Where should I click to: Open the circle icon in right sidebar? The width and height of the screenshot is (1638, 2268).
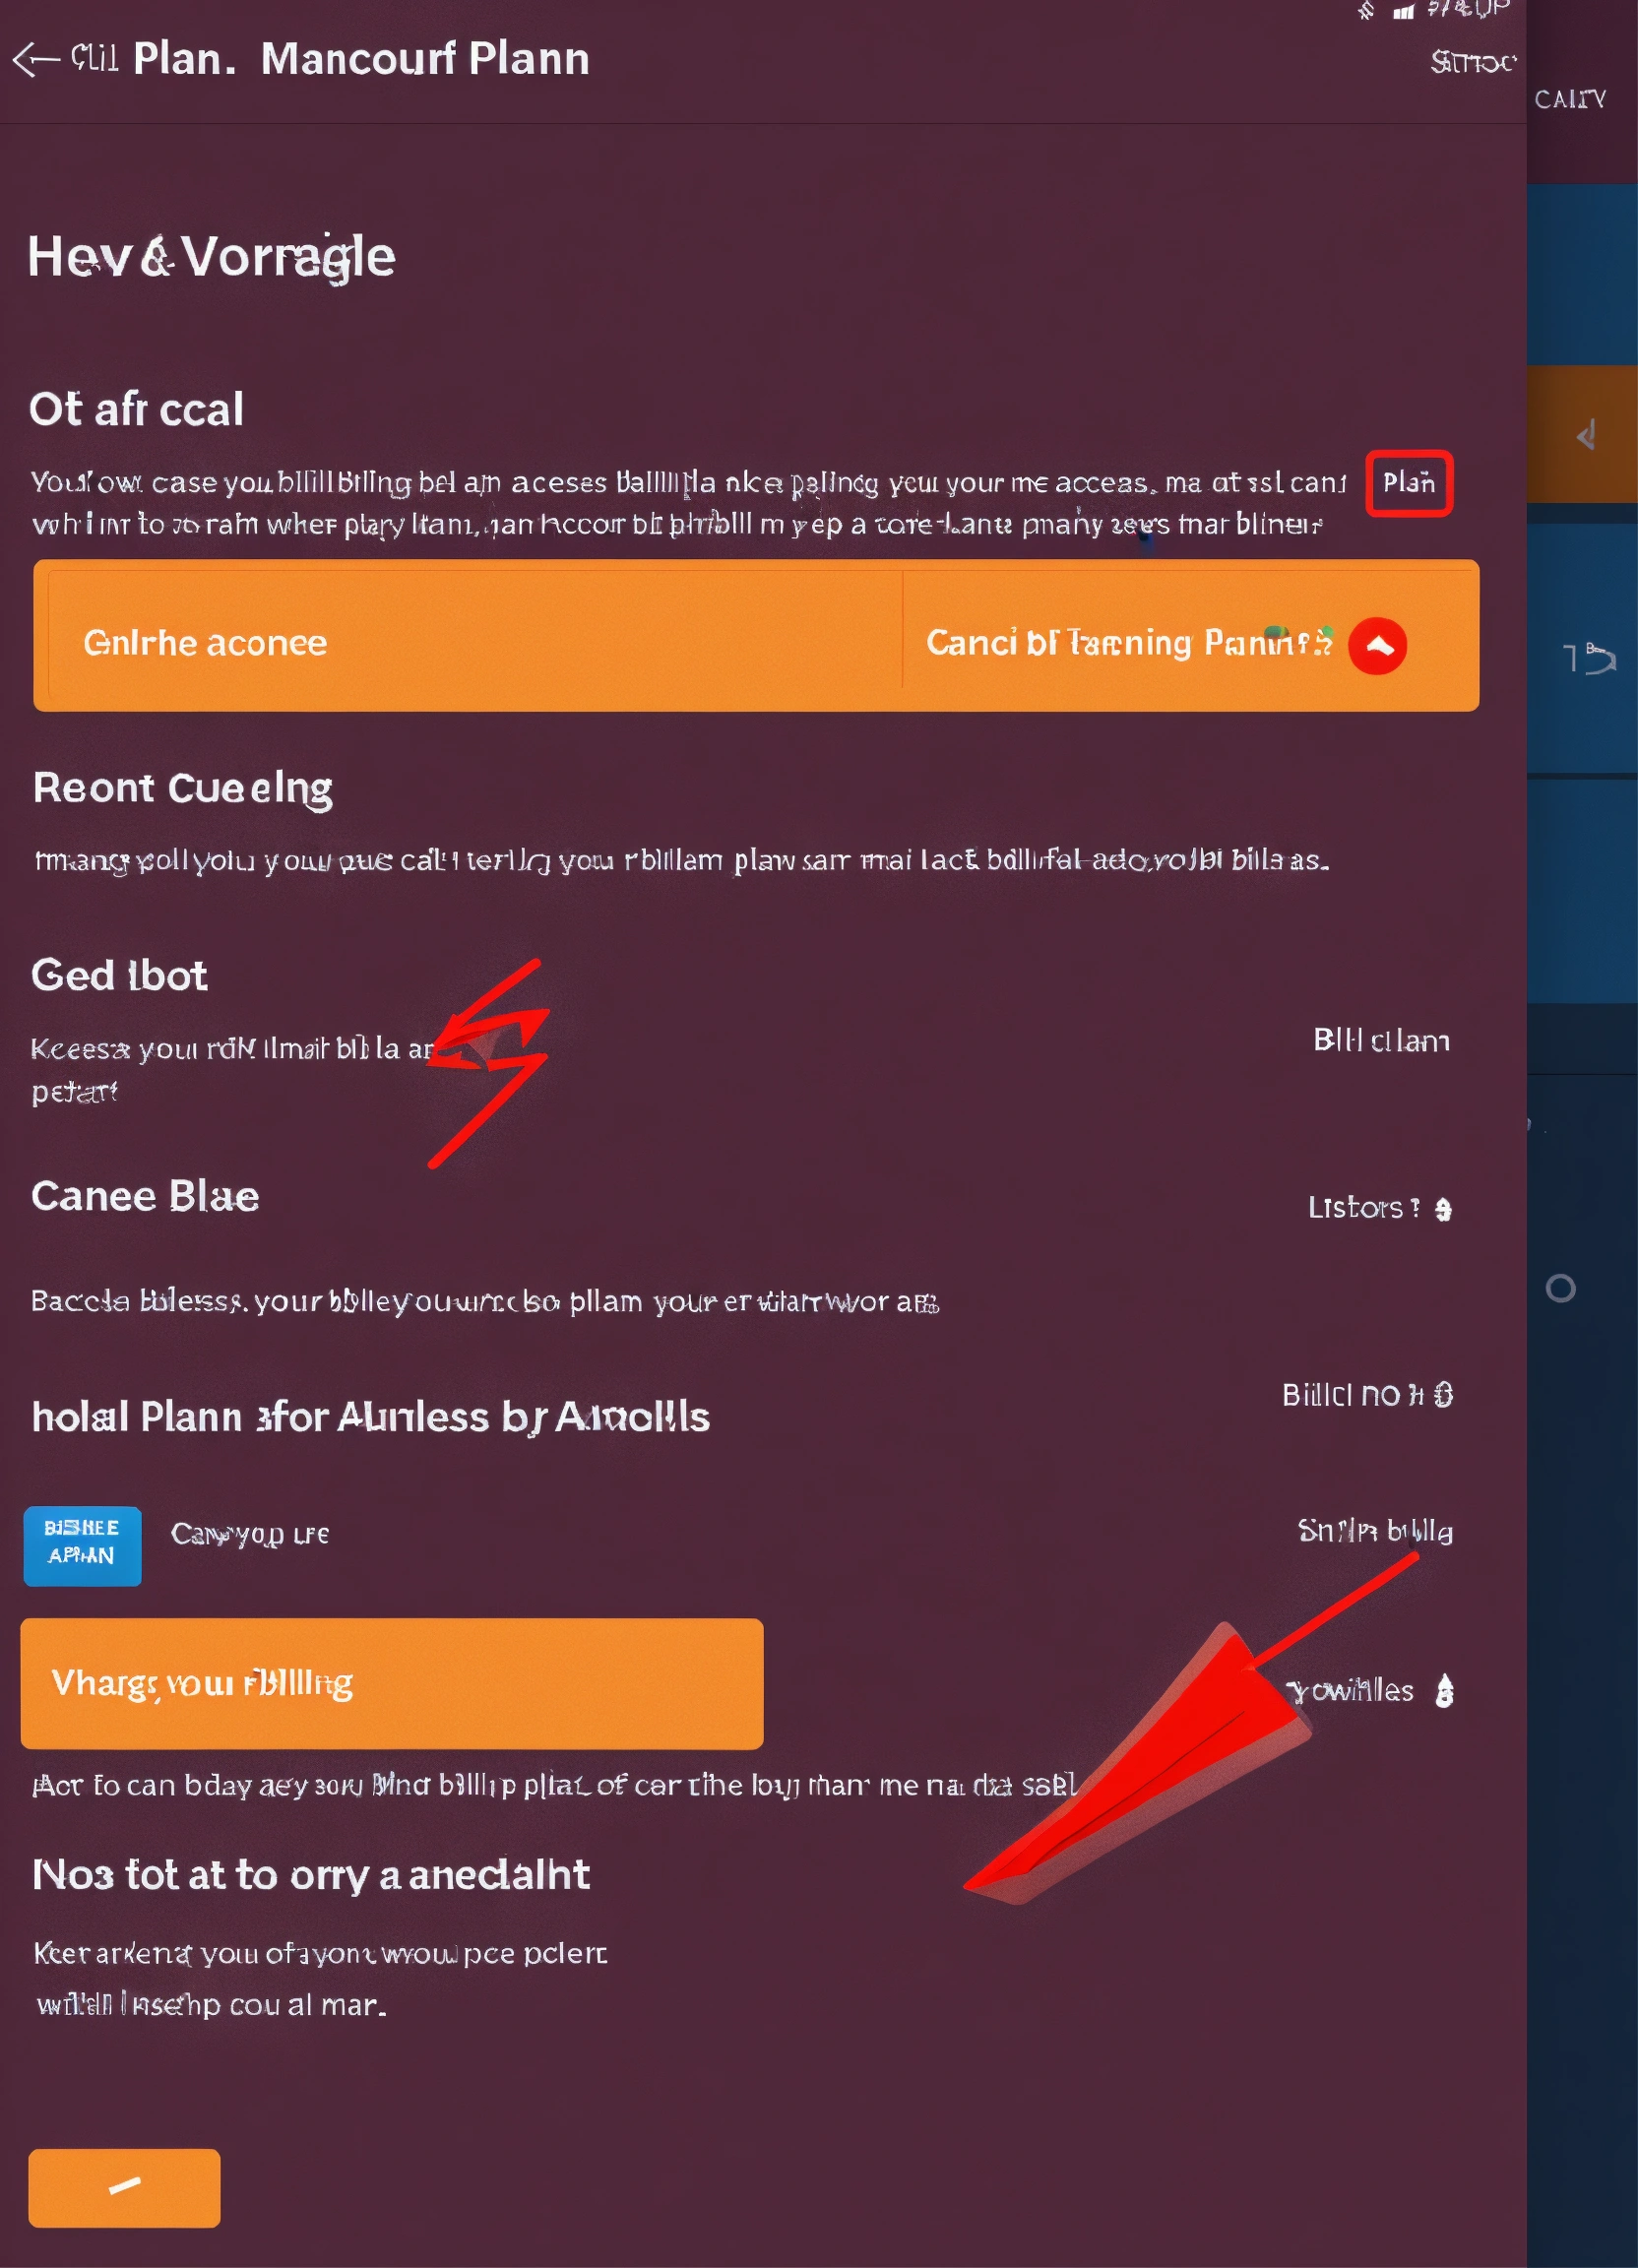(x=1560, y=1288)
